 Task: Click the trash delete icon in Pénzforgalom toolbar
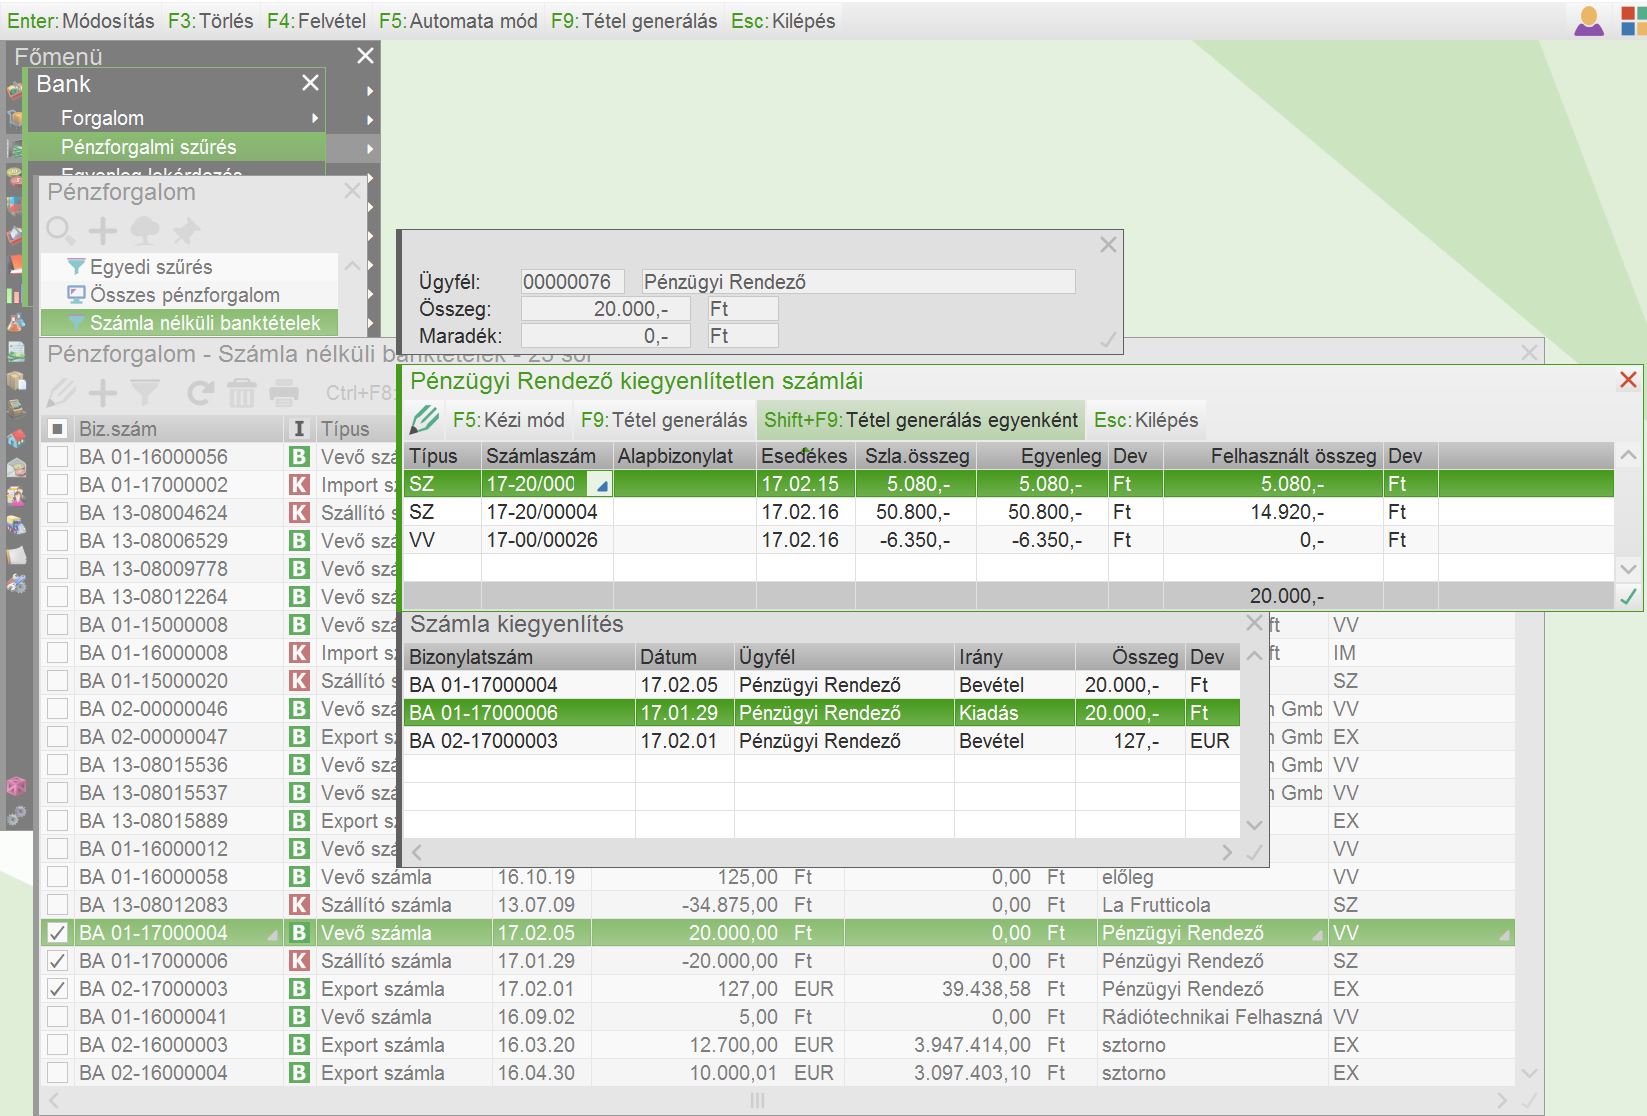[x=241, y=393]
